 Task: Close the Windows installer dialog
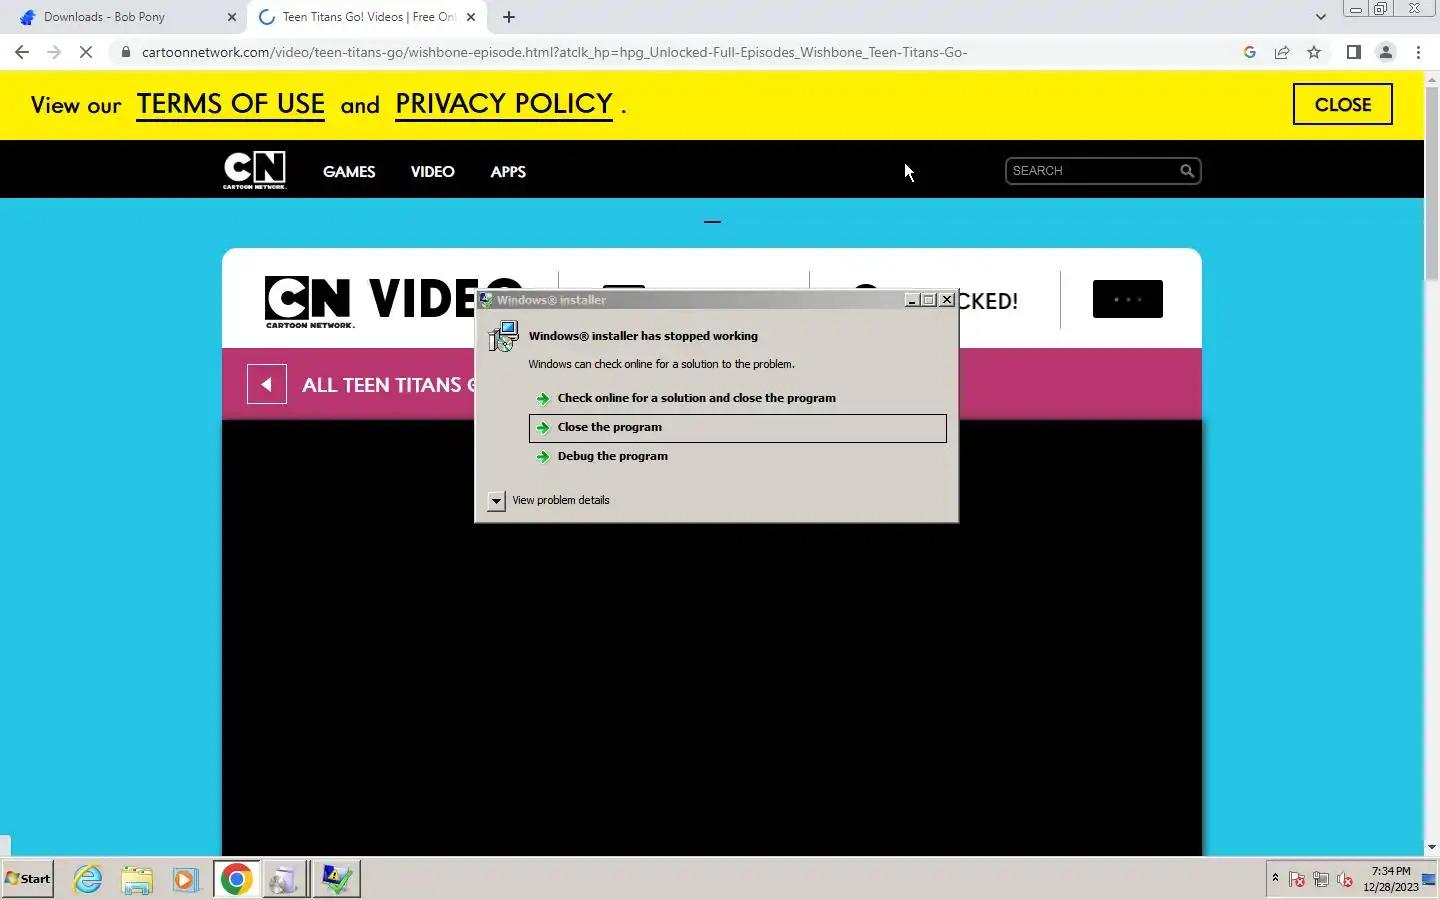(x=946, y=300)
